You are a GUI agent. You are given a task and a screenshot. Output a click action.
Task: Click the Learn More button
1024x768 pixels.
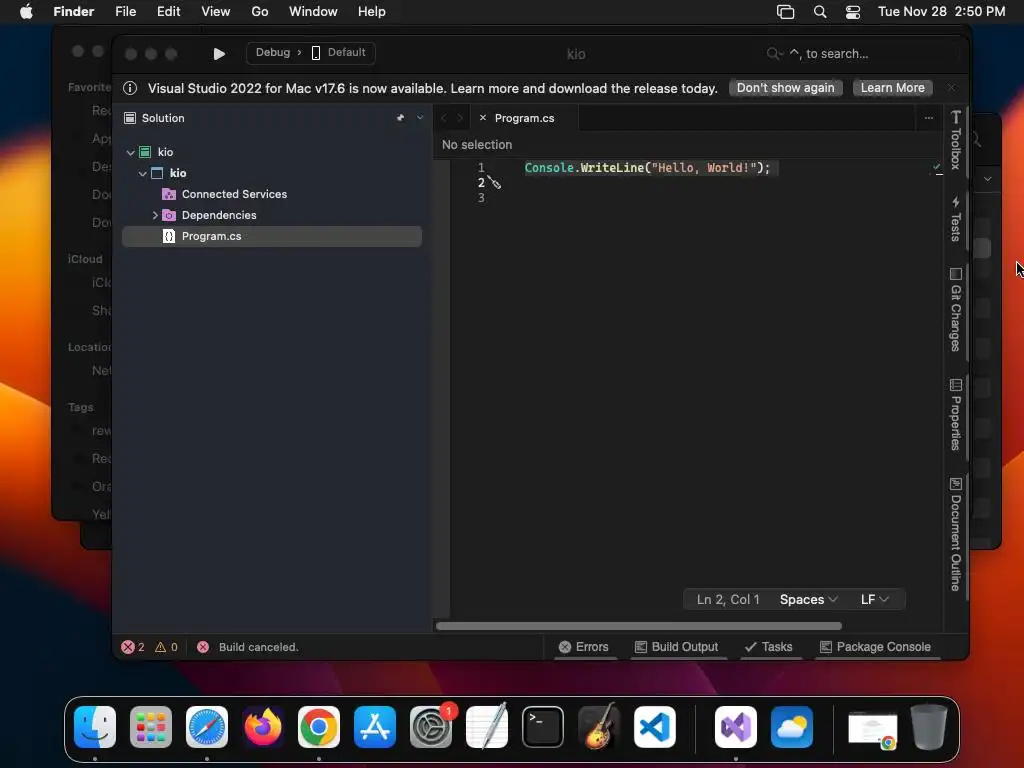pos(892,88)
